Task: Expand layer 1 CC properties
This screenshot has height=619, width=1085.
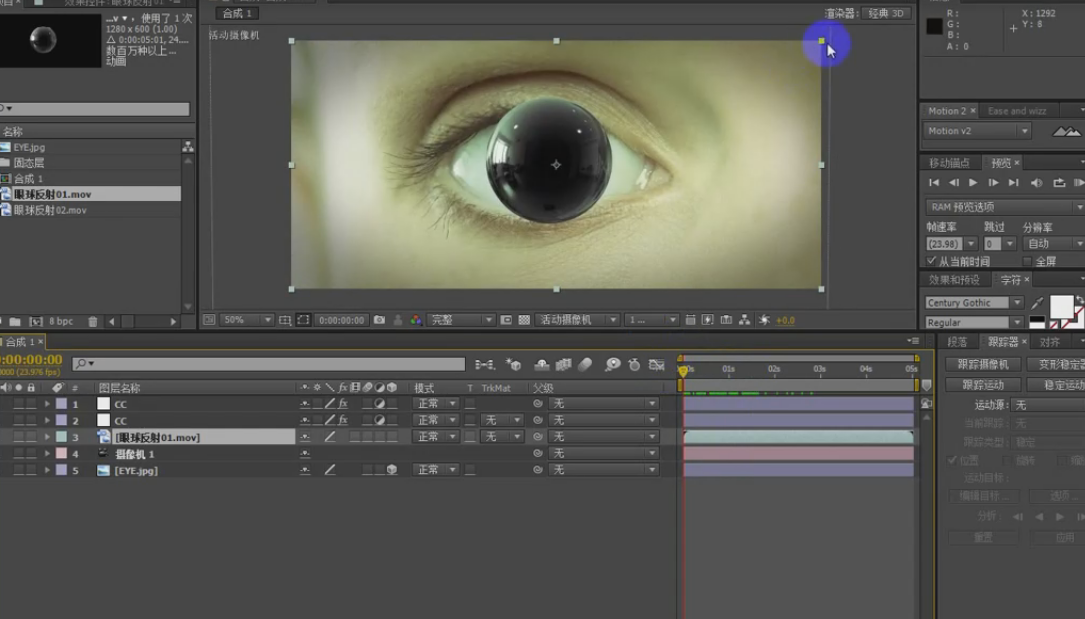Action: pyautogui.click(x=47, y=403)
